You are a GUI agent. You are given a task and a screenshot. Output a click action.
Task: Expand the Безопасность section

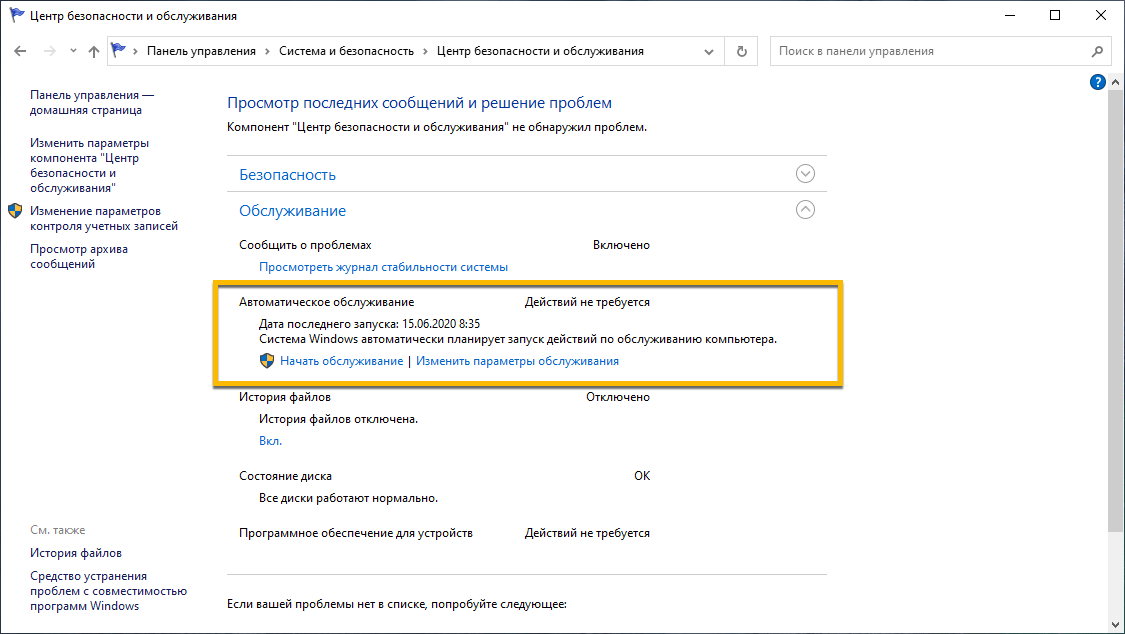click(805, 173)
